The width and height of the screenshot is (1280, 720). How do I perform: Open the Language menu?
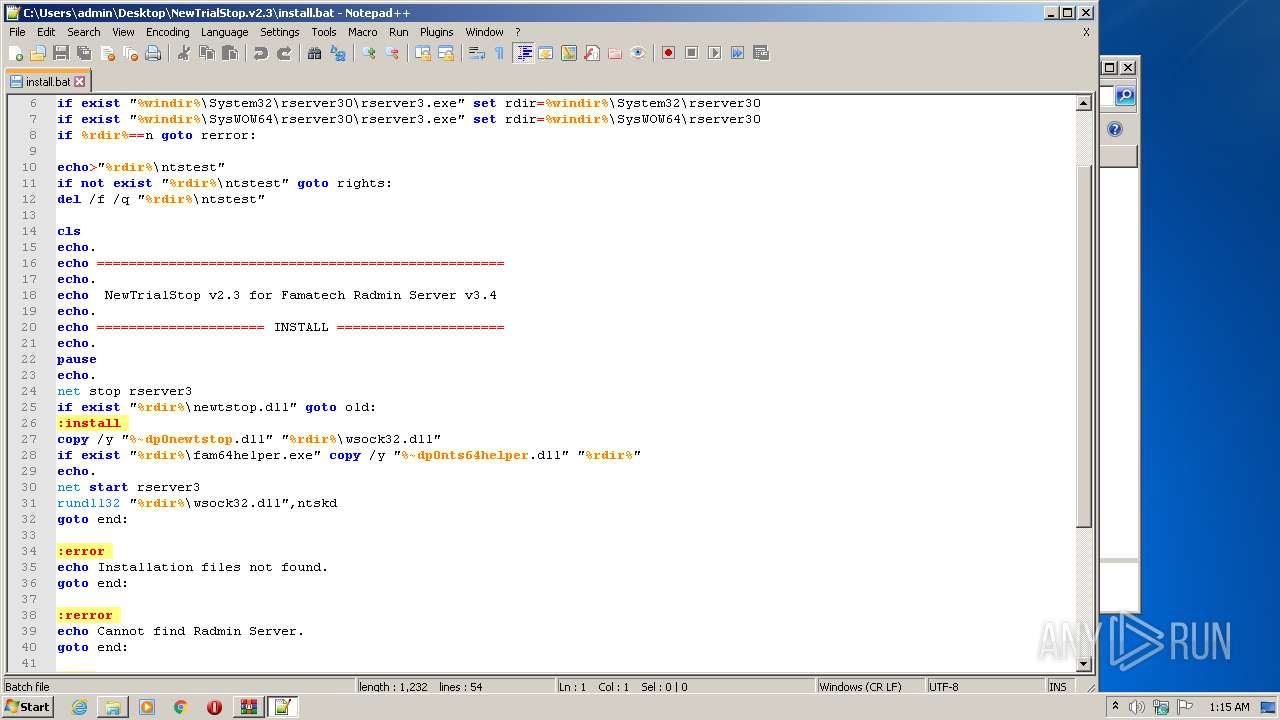pyautogui.click(x=224, y=32)
